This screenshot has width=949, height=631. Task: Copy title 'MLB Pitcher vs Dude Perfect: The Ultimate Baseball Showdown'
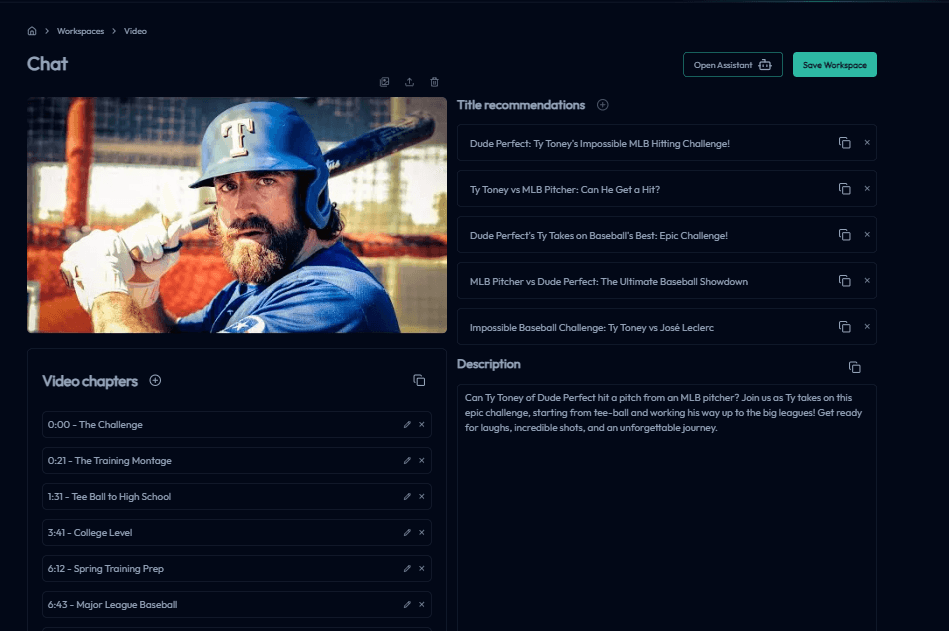tap(844, 281)
